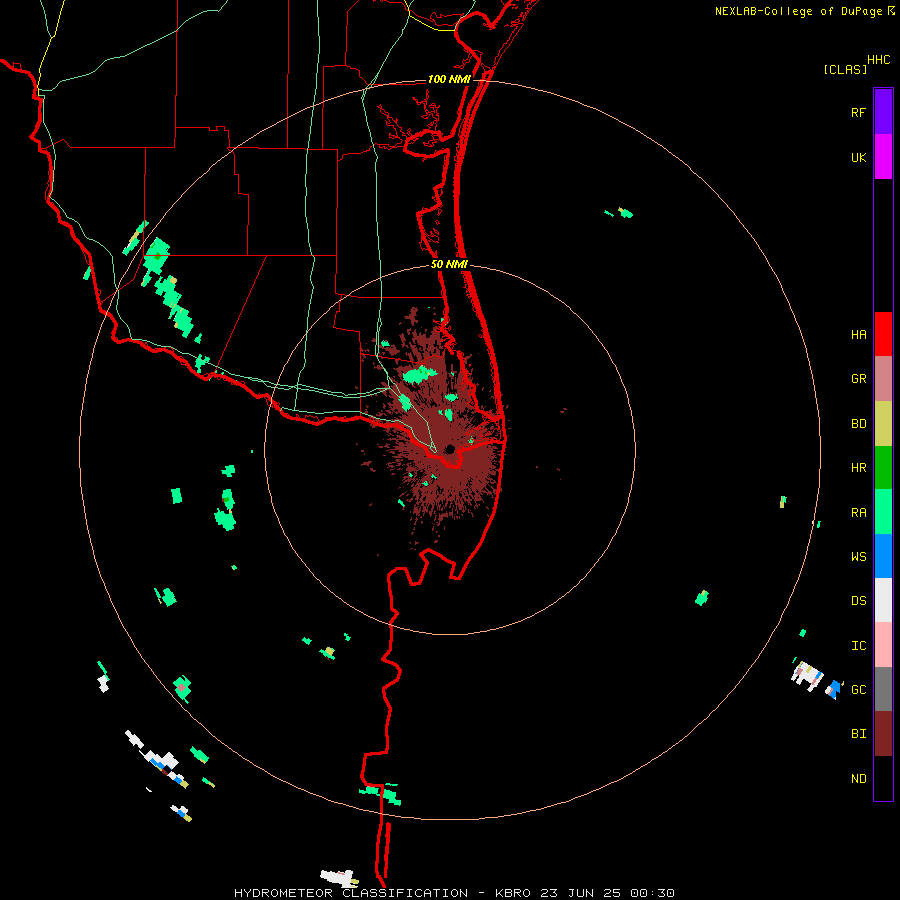900x900 pixels.
Task: Click the 'IC' legend label
Action: 858,646
